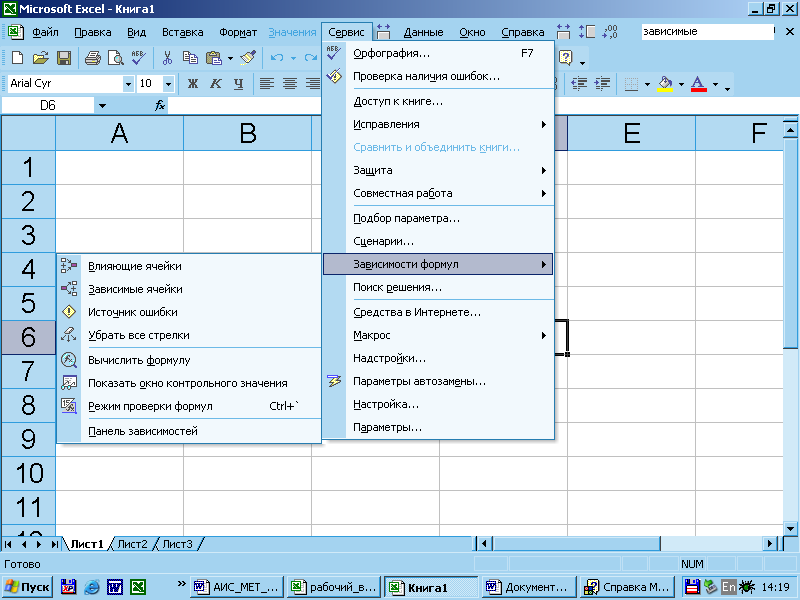Click the Print Preview icon
The image size is (800, 600).
click(x=115, y=58)
